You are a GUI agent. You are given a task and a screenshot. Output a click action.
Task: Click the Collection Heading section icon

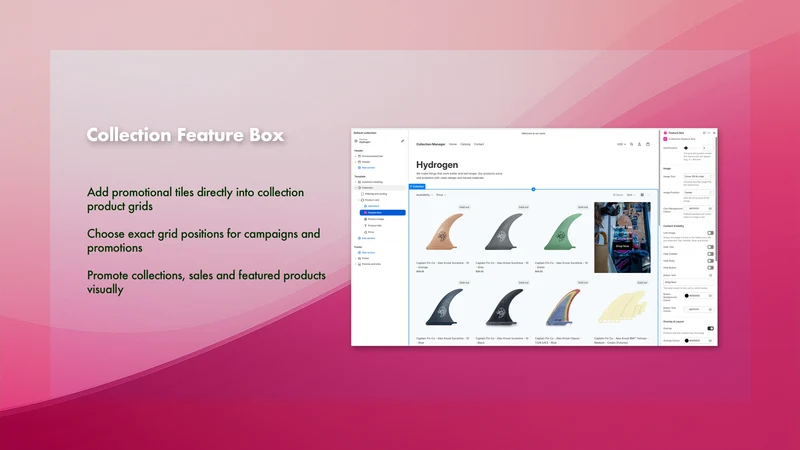coord(359,182)
